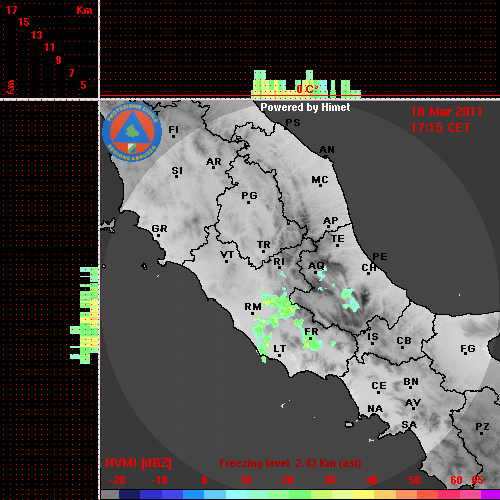Click the PS city label
Image resolution: width=500 pixels, height=500 pixels.
(293, 122)
